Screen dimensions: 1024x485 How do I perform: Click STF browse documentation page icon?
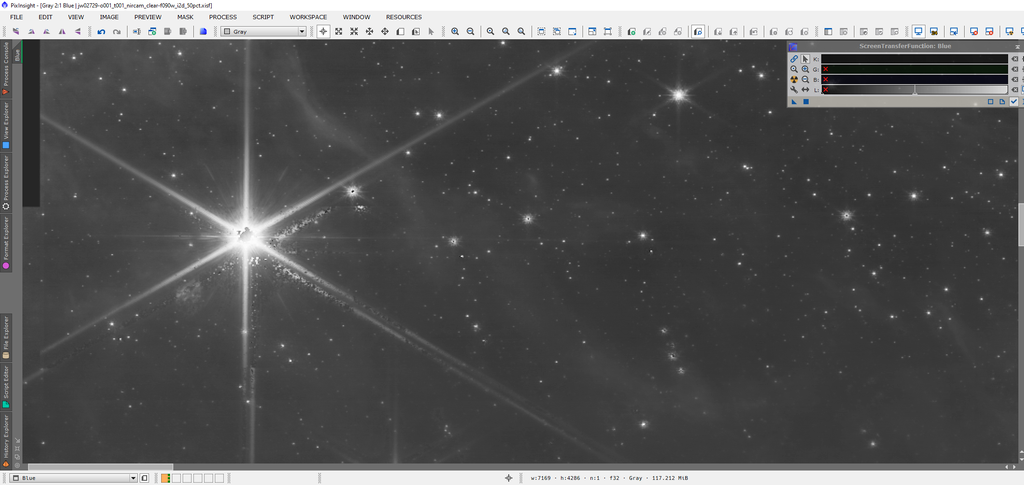(x=1002, y=102)
